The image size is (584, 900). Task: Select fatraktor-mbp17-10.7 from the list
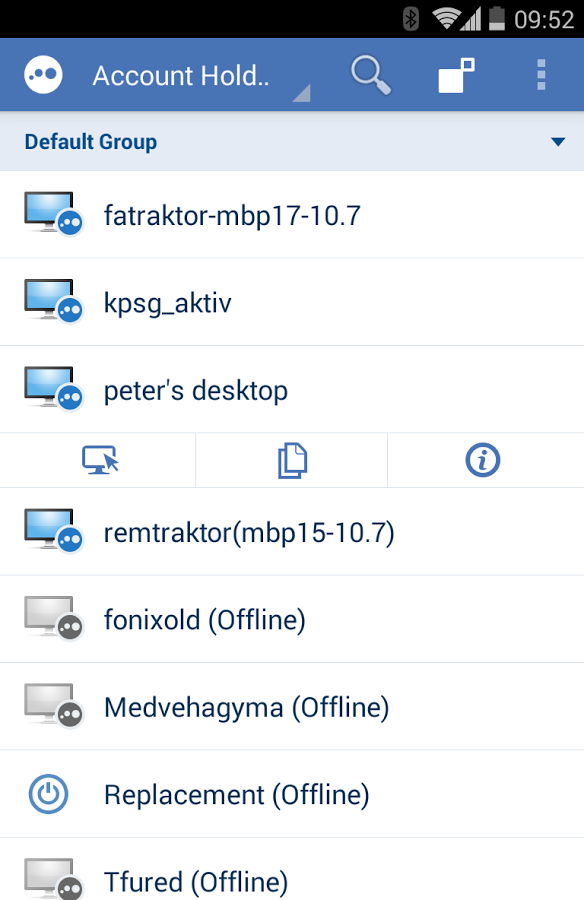pos(292,215)
